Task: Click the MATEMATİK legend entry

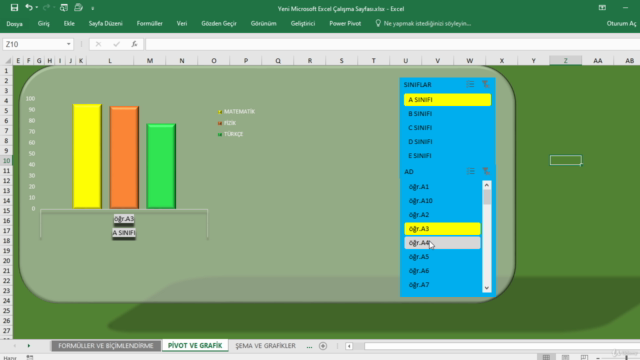Action: point(236,111)
